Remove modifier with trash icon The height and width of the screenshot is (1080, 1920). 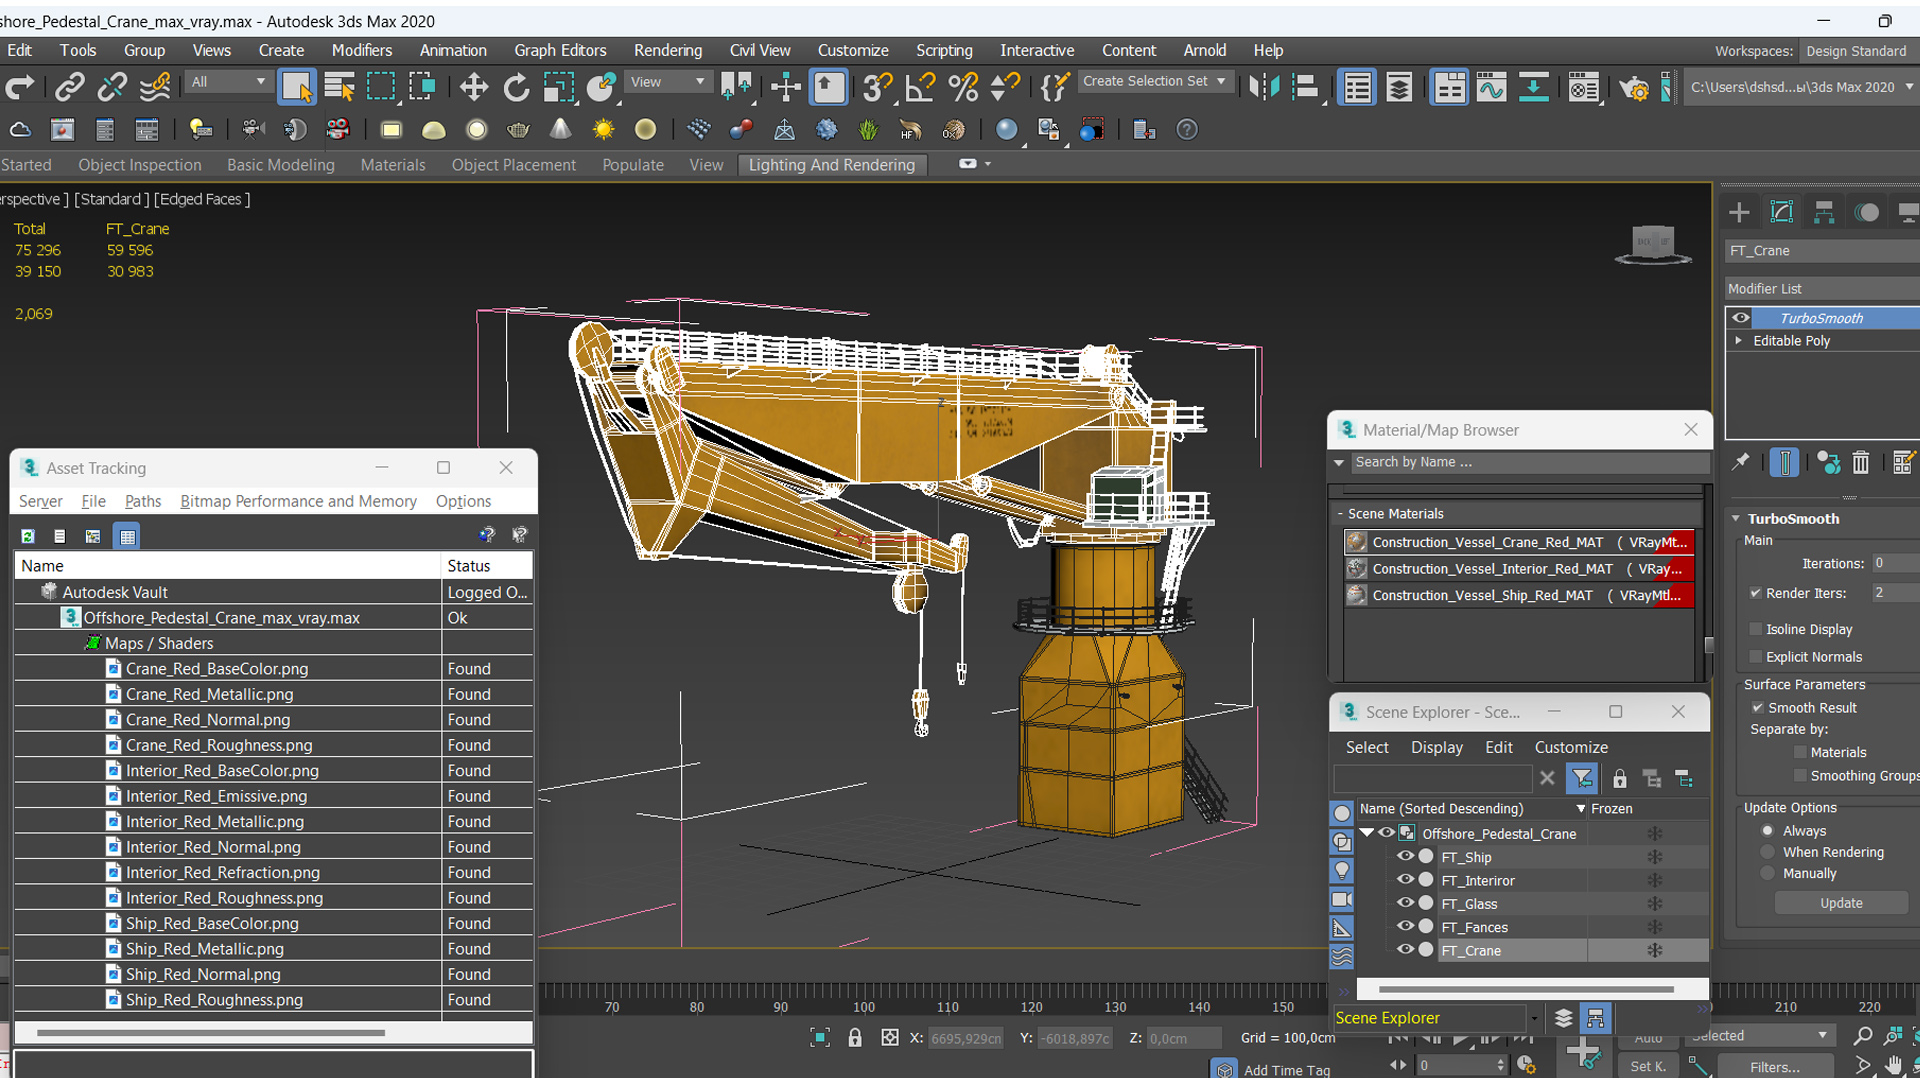[1860, 462]
